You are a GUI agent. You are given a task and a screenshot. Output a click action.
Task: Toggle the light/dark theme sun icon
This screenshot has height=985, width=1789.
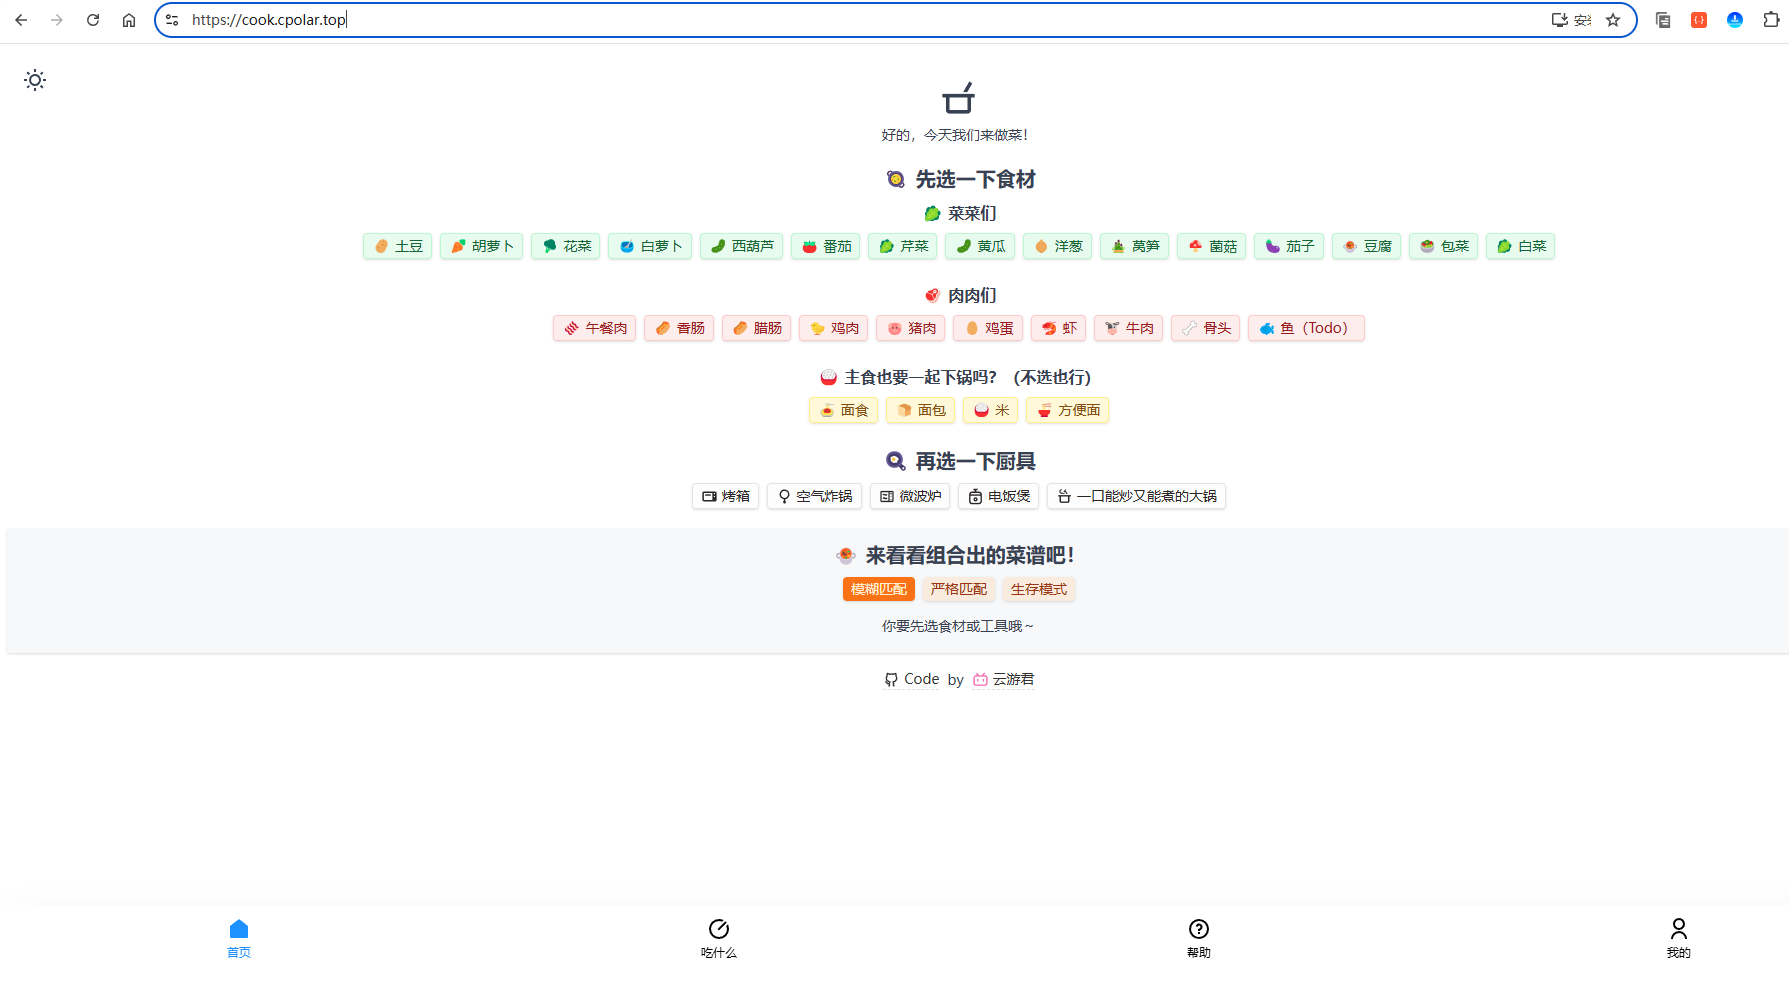[35, 80]
